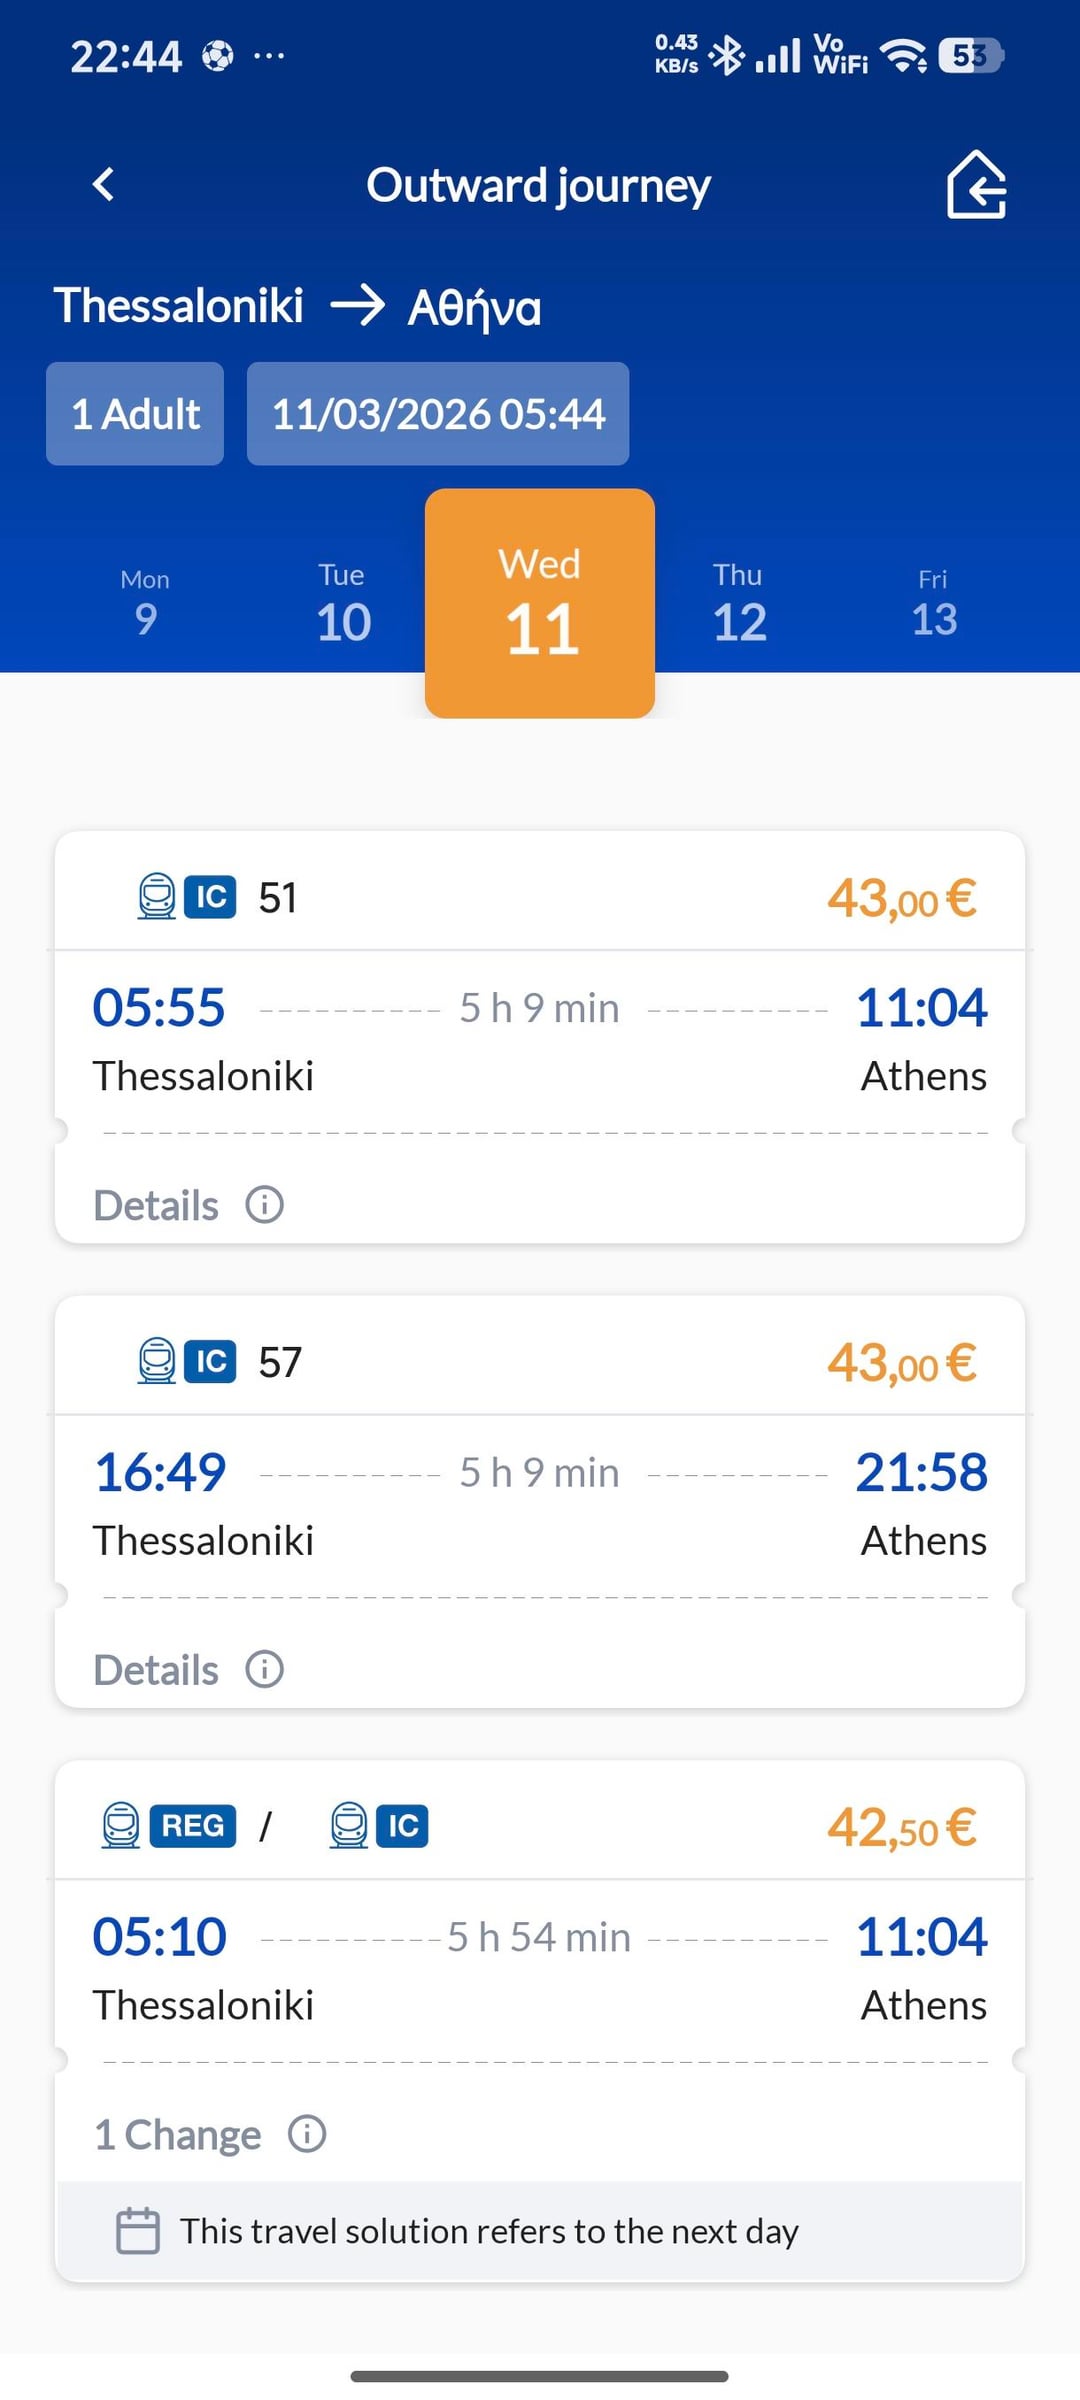Open the 11/03/2026 05:44 date picker
This screenshot has width=1080, height=2400.
pos(438,414)
